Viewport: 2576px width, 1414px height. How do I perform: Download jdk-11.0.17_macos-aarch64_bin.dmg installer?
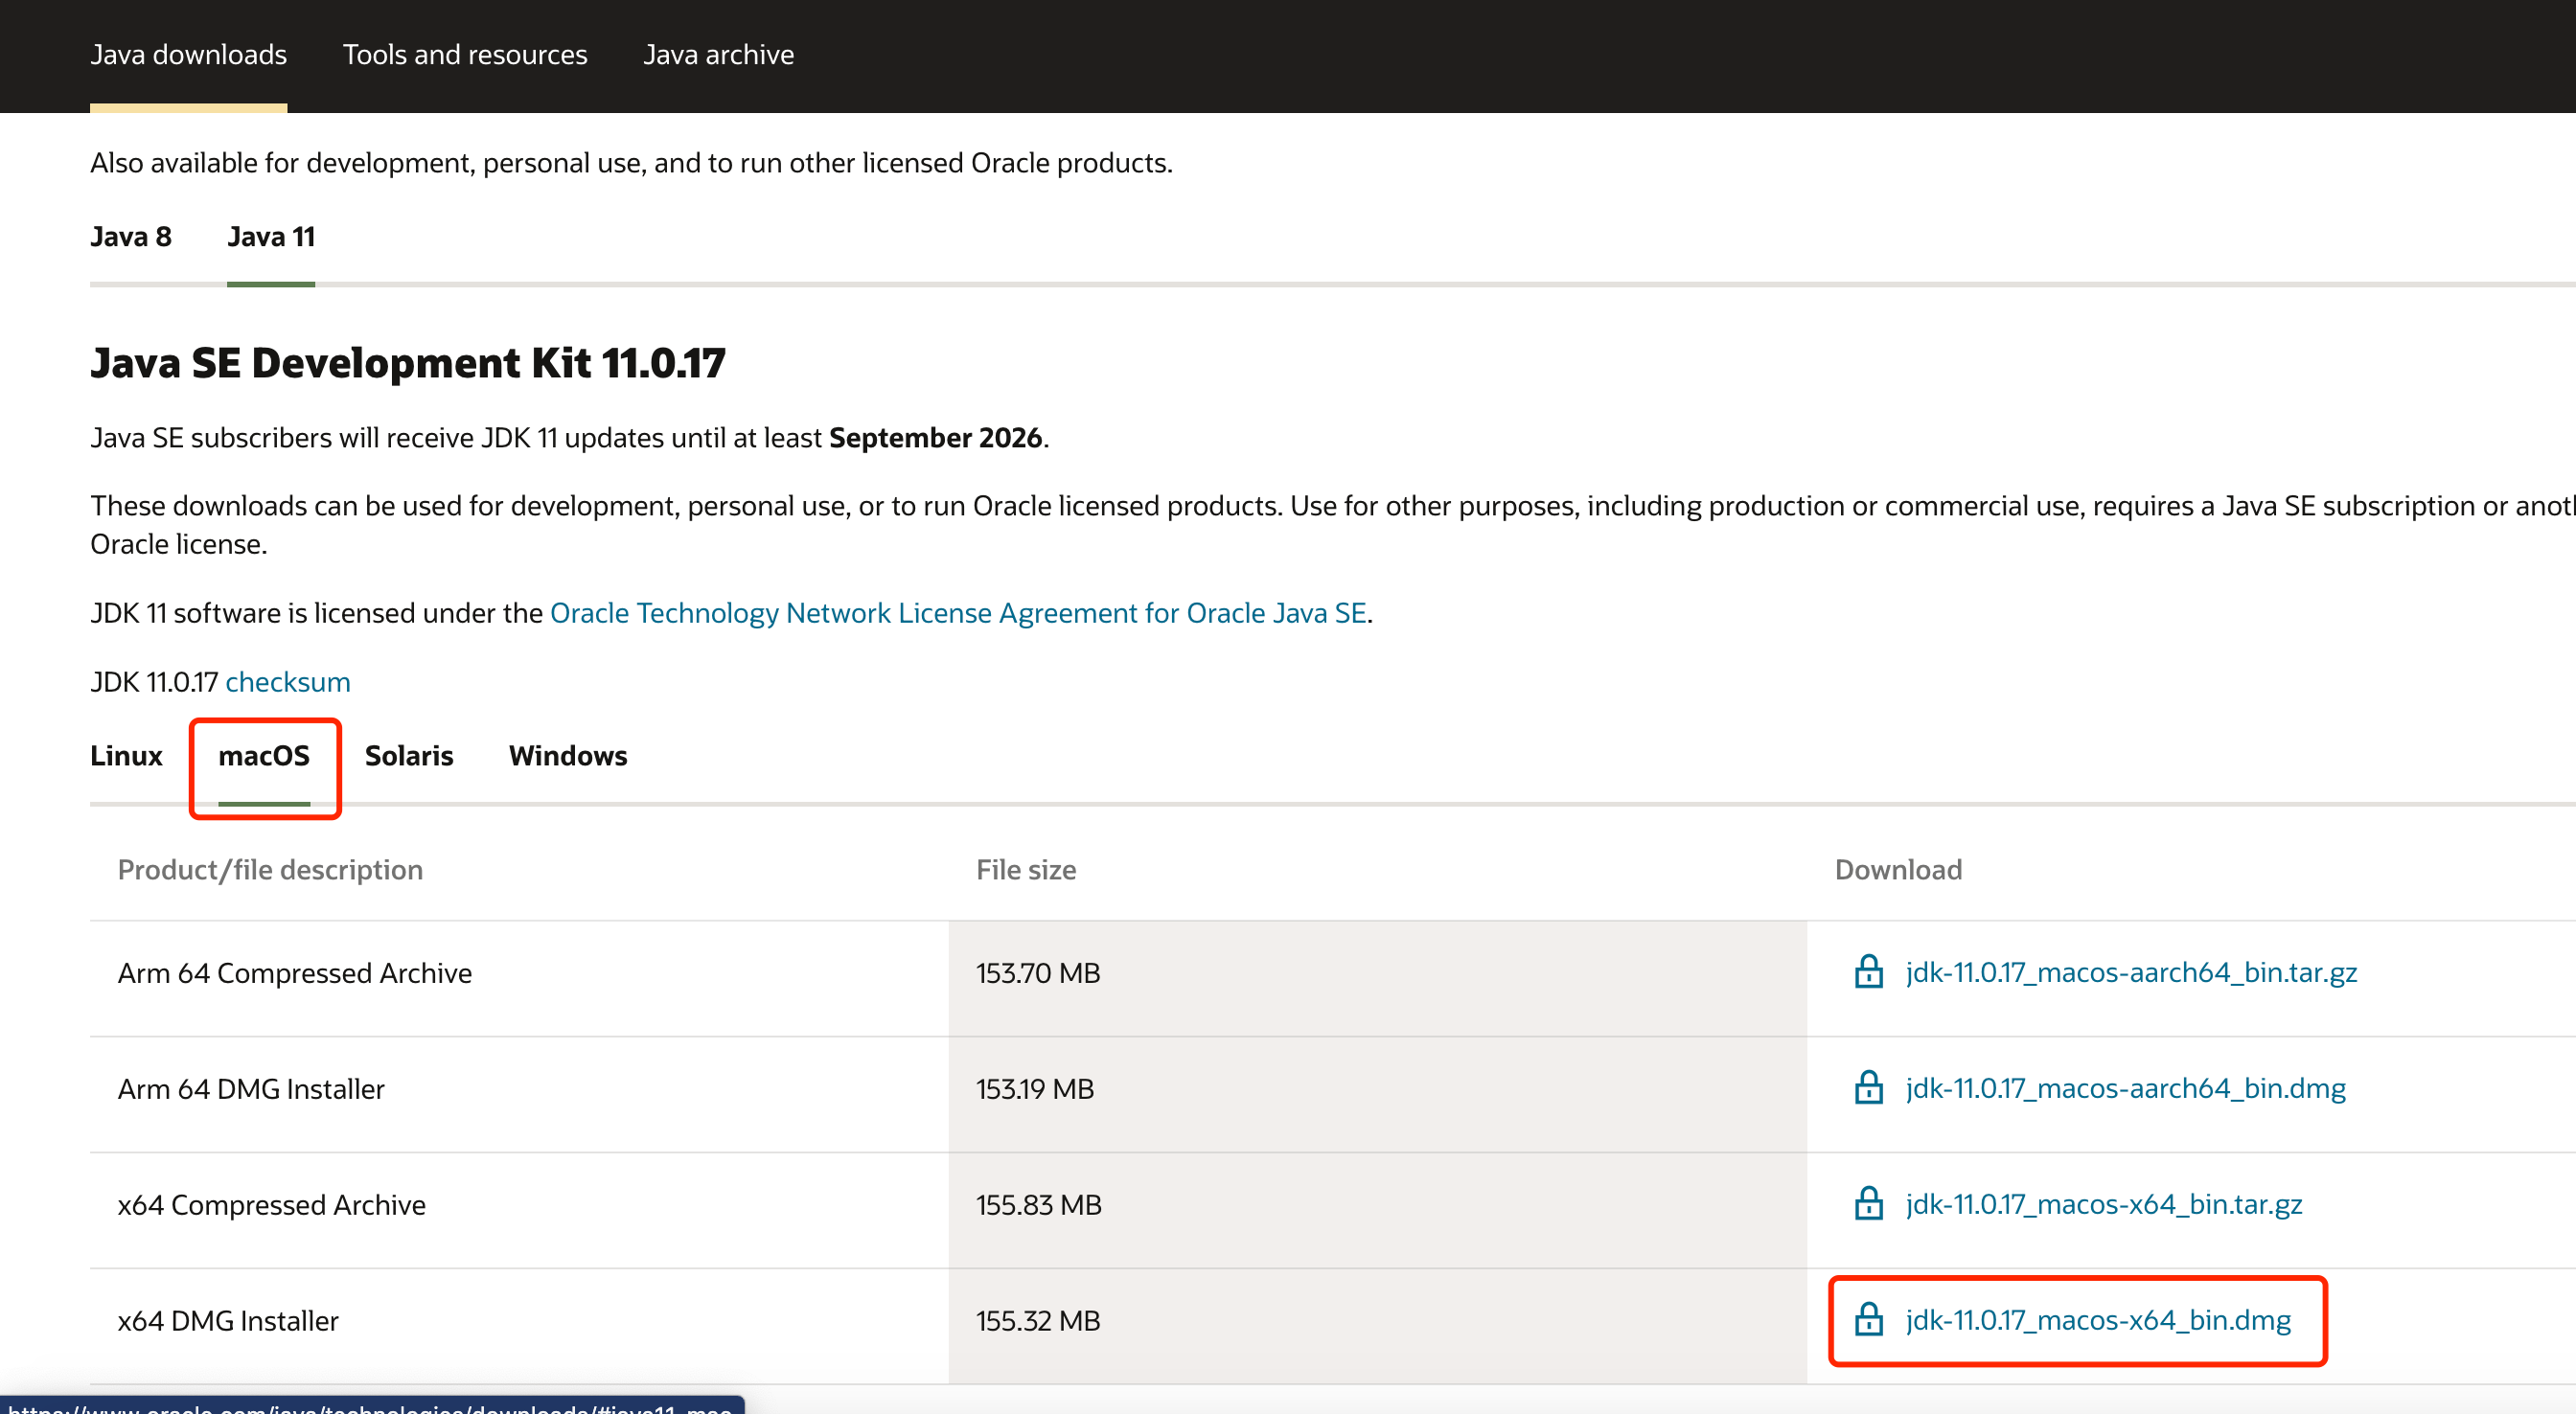[x=2125, y=1088]
